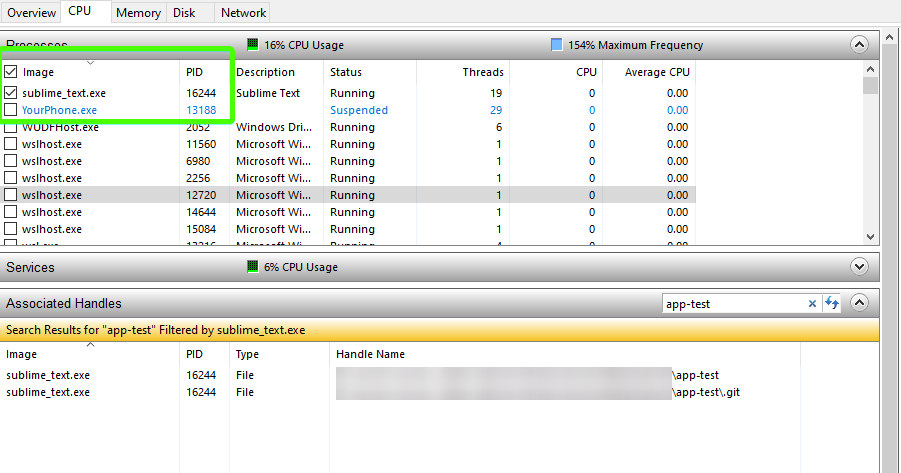Open the Network tab

[243, 13]
